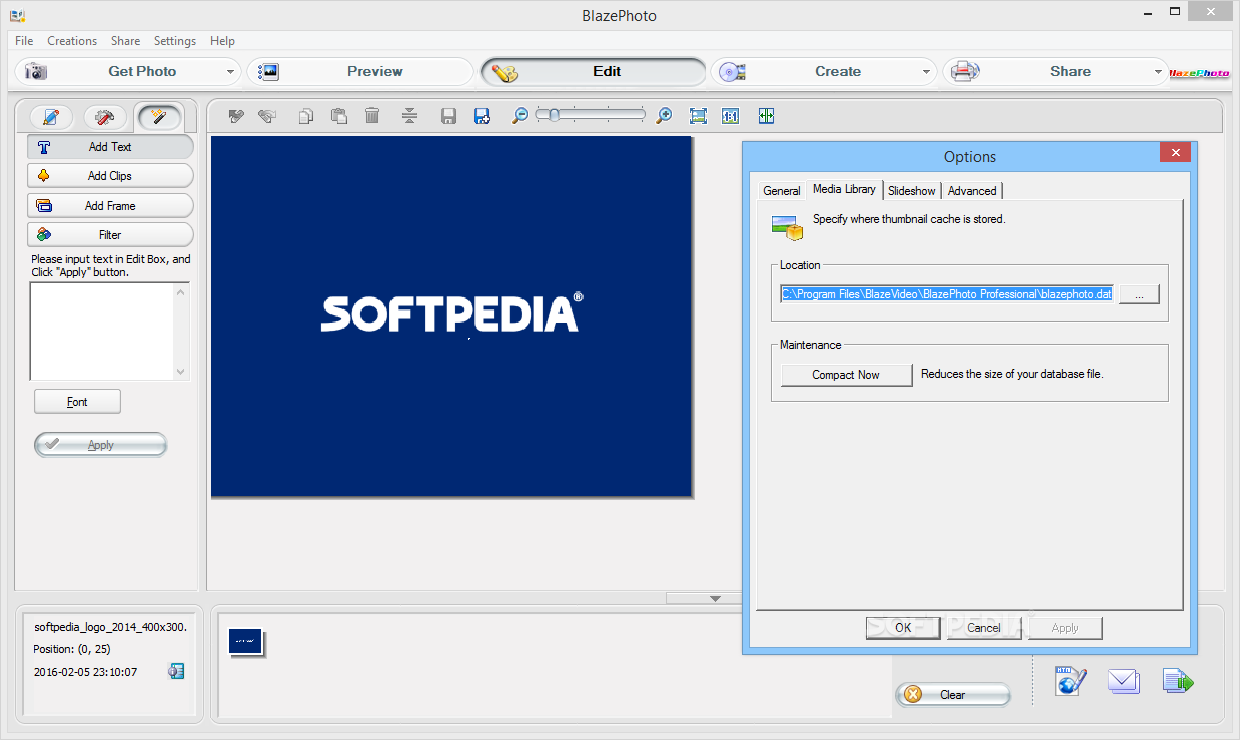The image size is (1240, 740).
Task: Click the gray Save floppy disk icon
Action: point(449,116)
